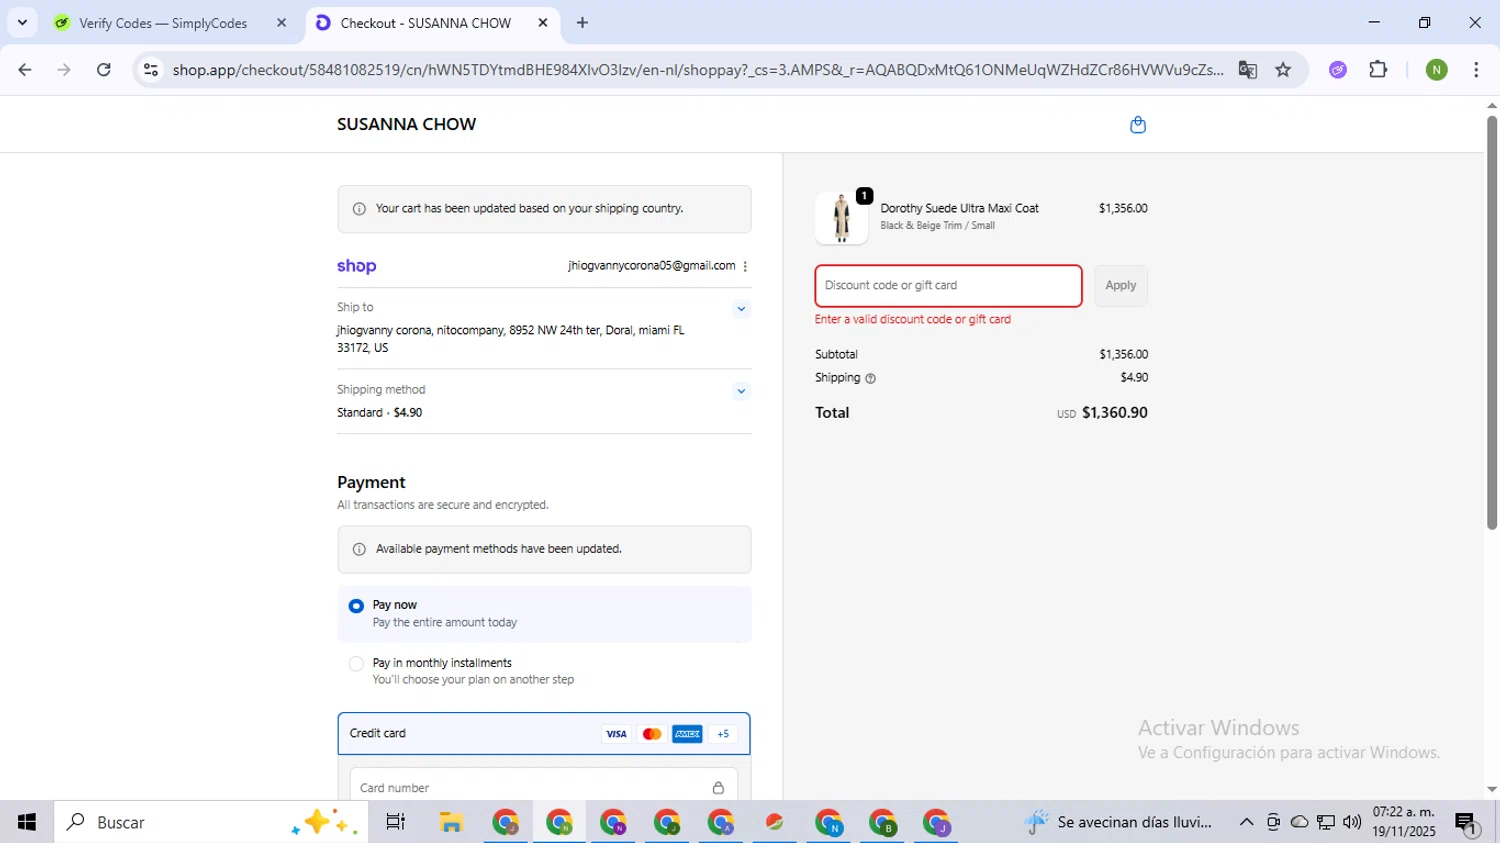The image size is (1500, 843).
Task: Click the Payment section heading
Action: tap(371, 482)
